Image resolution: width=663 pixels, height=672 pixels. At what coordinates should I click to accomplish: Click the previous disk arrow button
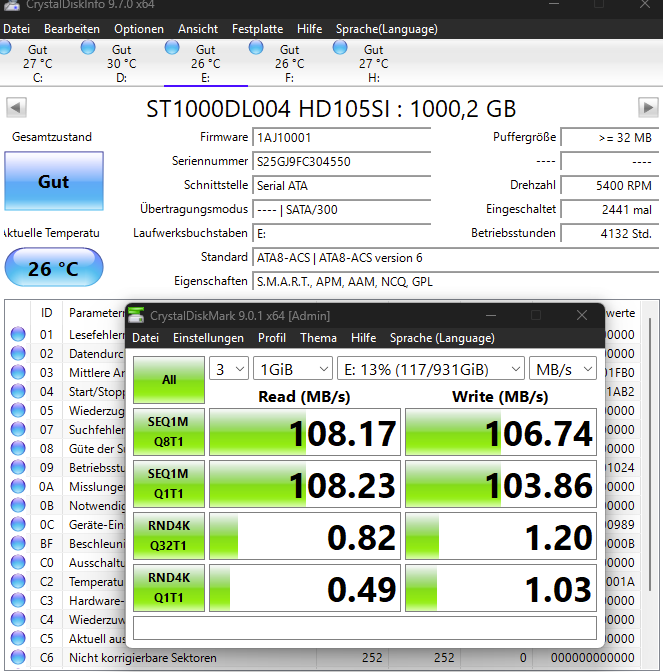[16, 107]
